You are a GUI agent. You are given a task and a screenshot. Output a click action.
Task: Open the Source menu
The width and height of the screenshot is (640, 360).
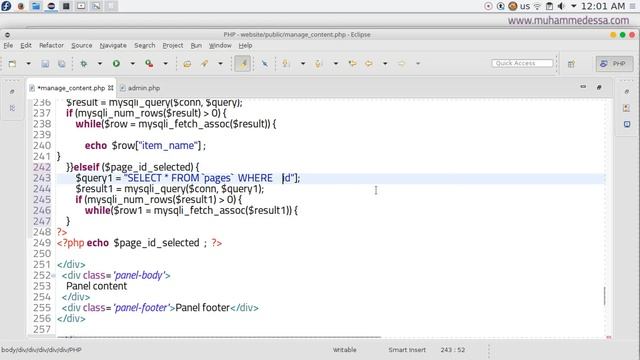point(82,45)
